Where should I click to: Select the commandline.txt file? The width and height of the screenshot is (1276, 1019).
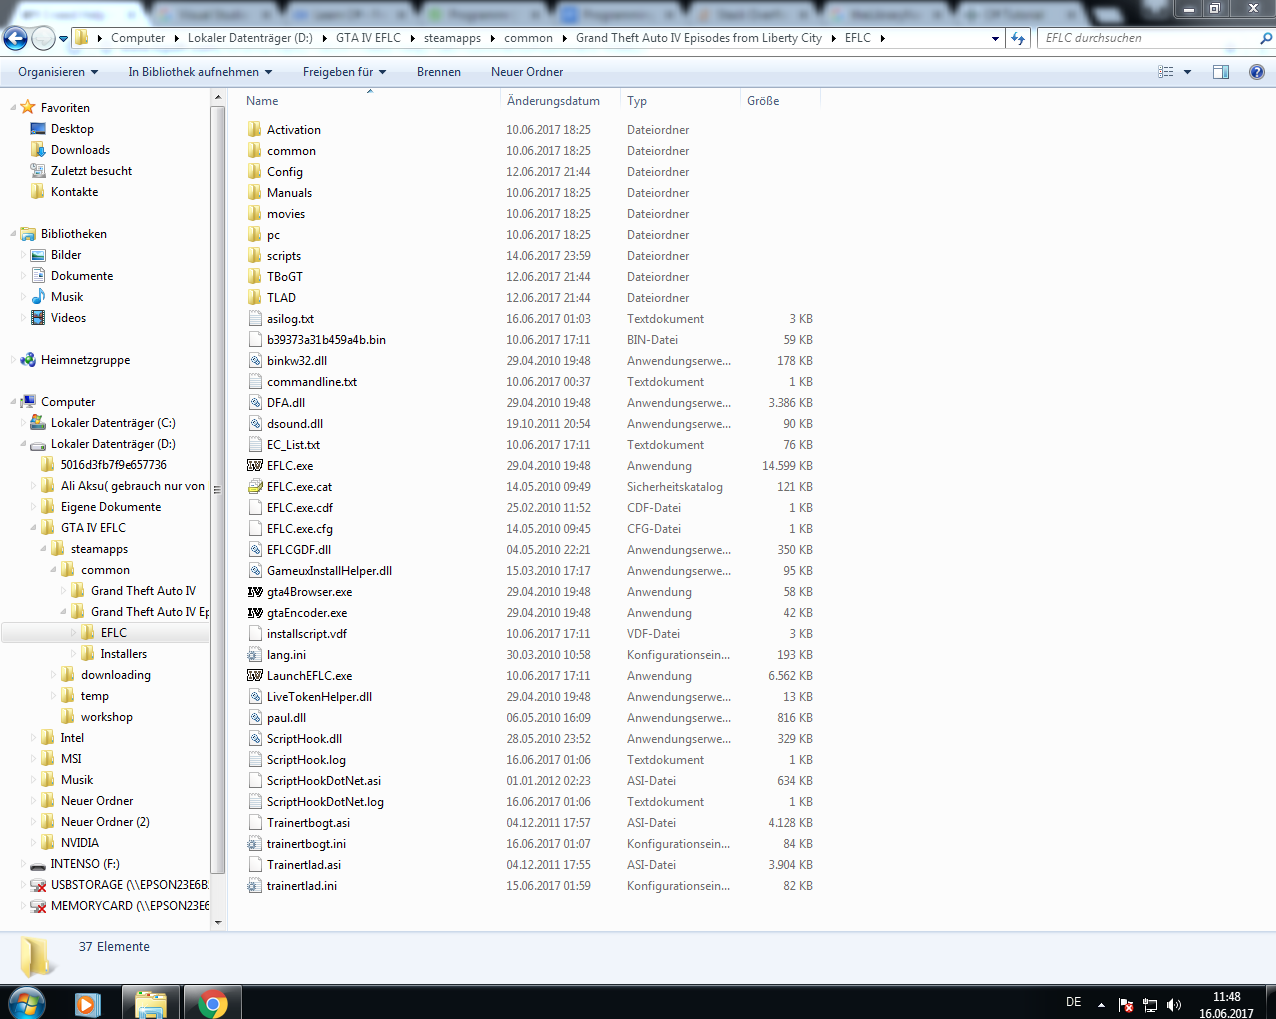(x=311, y=382)
